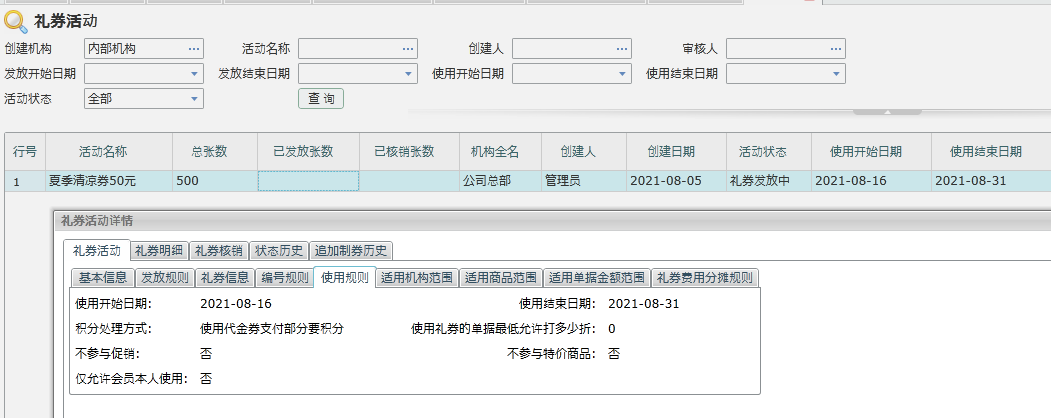Click row number 1 in the table
The width and height of the screenshot is (1051, 418).
point(25,181)
